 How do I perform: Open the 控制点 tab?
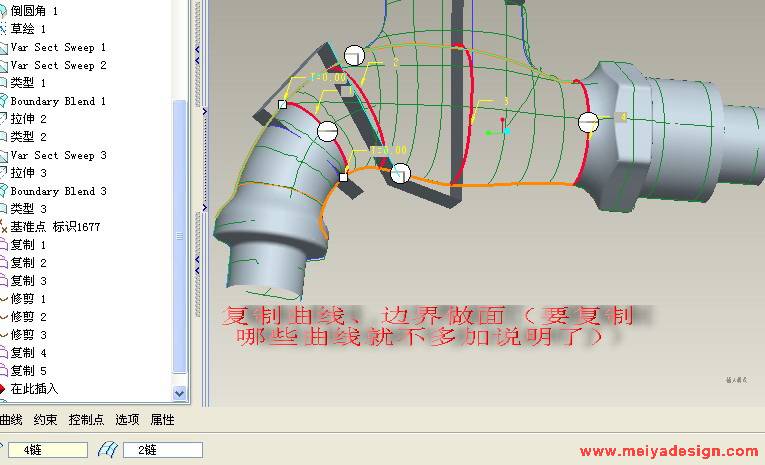pos(86,420)
